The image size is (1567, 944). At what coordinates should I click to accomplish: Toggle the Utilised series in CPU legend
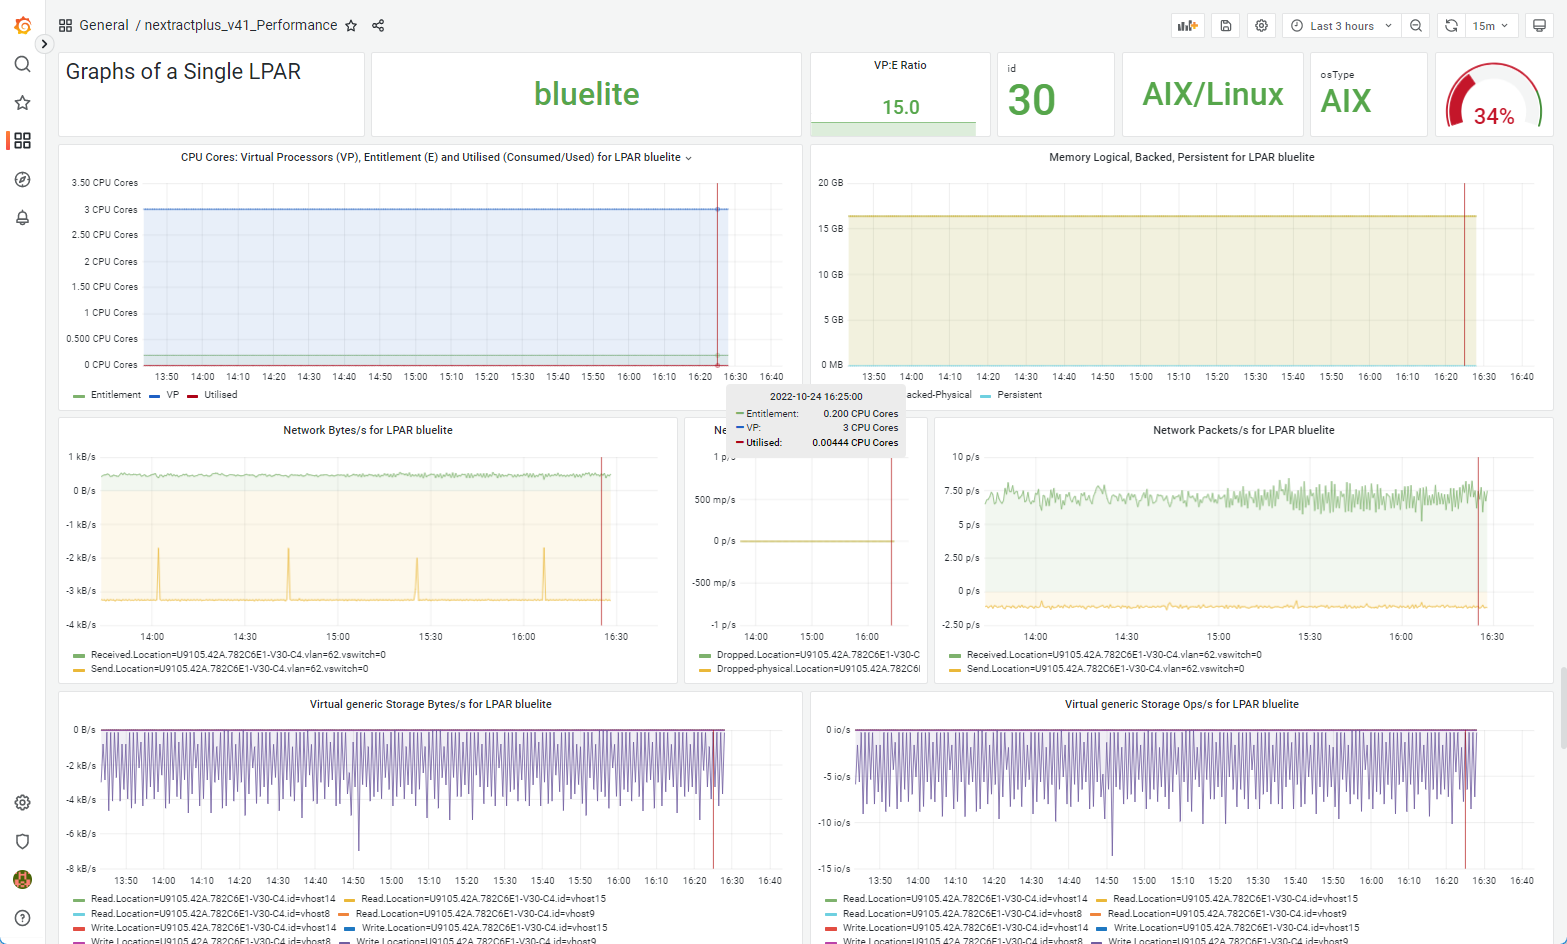click(221, 395)
